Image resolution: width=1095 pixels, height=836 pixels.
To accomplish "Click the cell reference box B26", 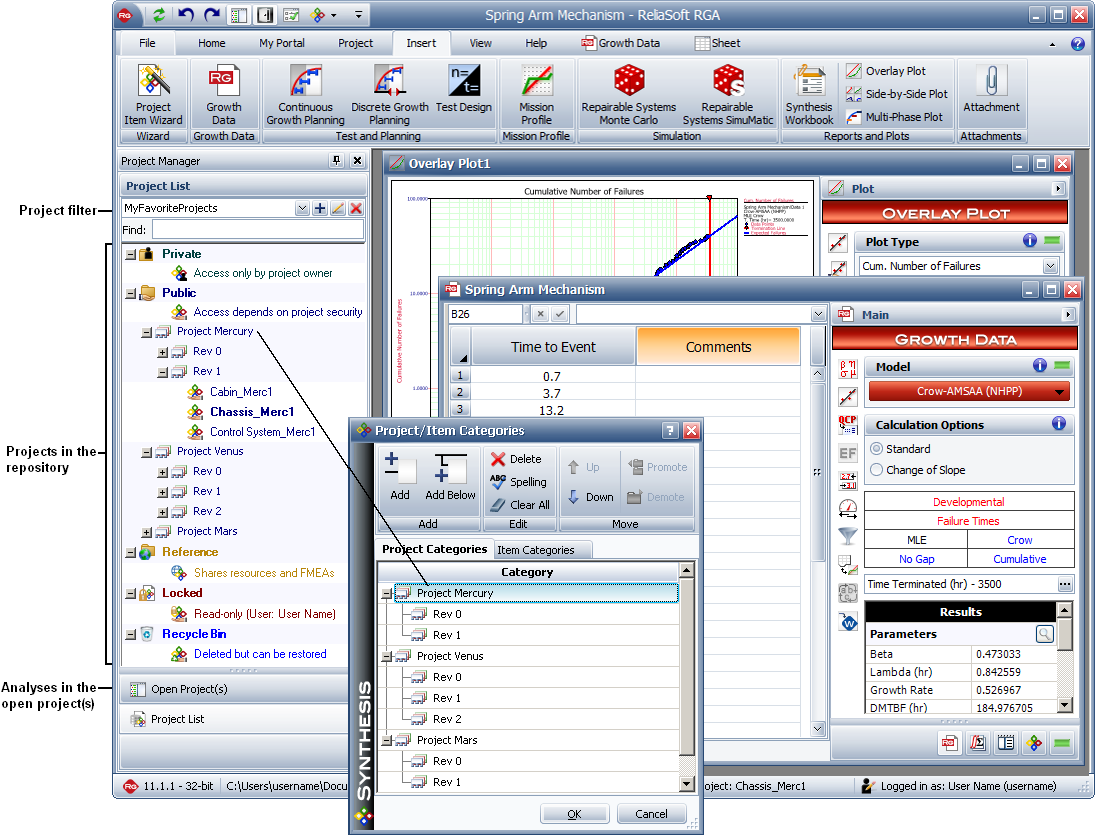I will (x=485, y=314).
